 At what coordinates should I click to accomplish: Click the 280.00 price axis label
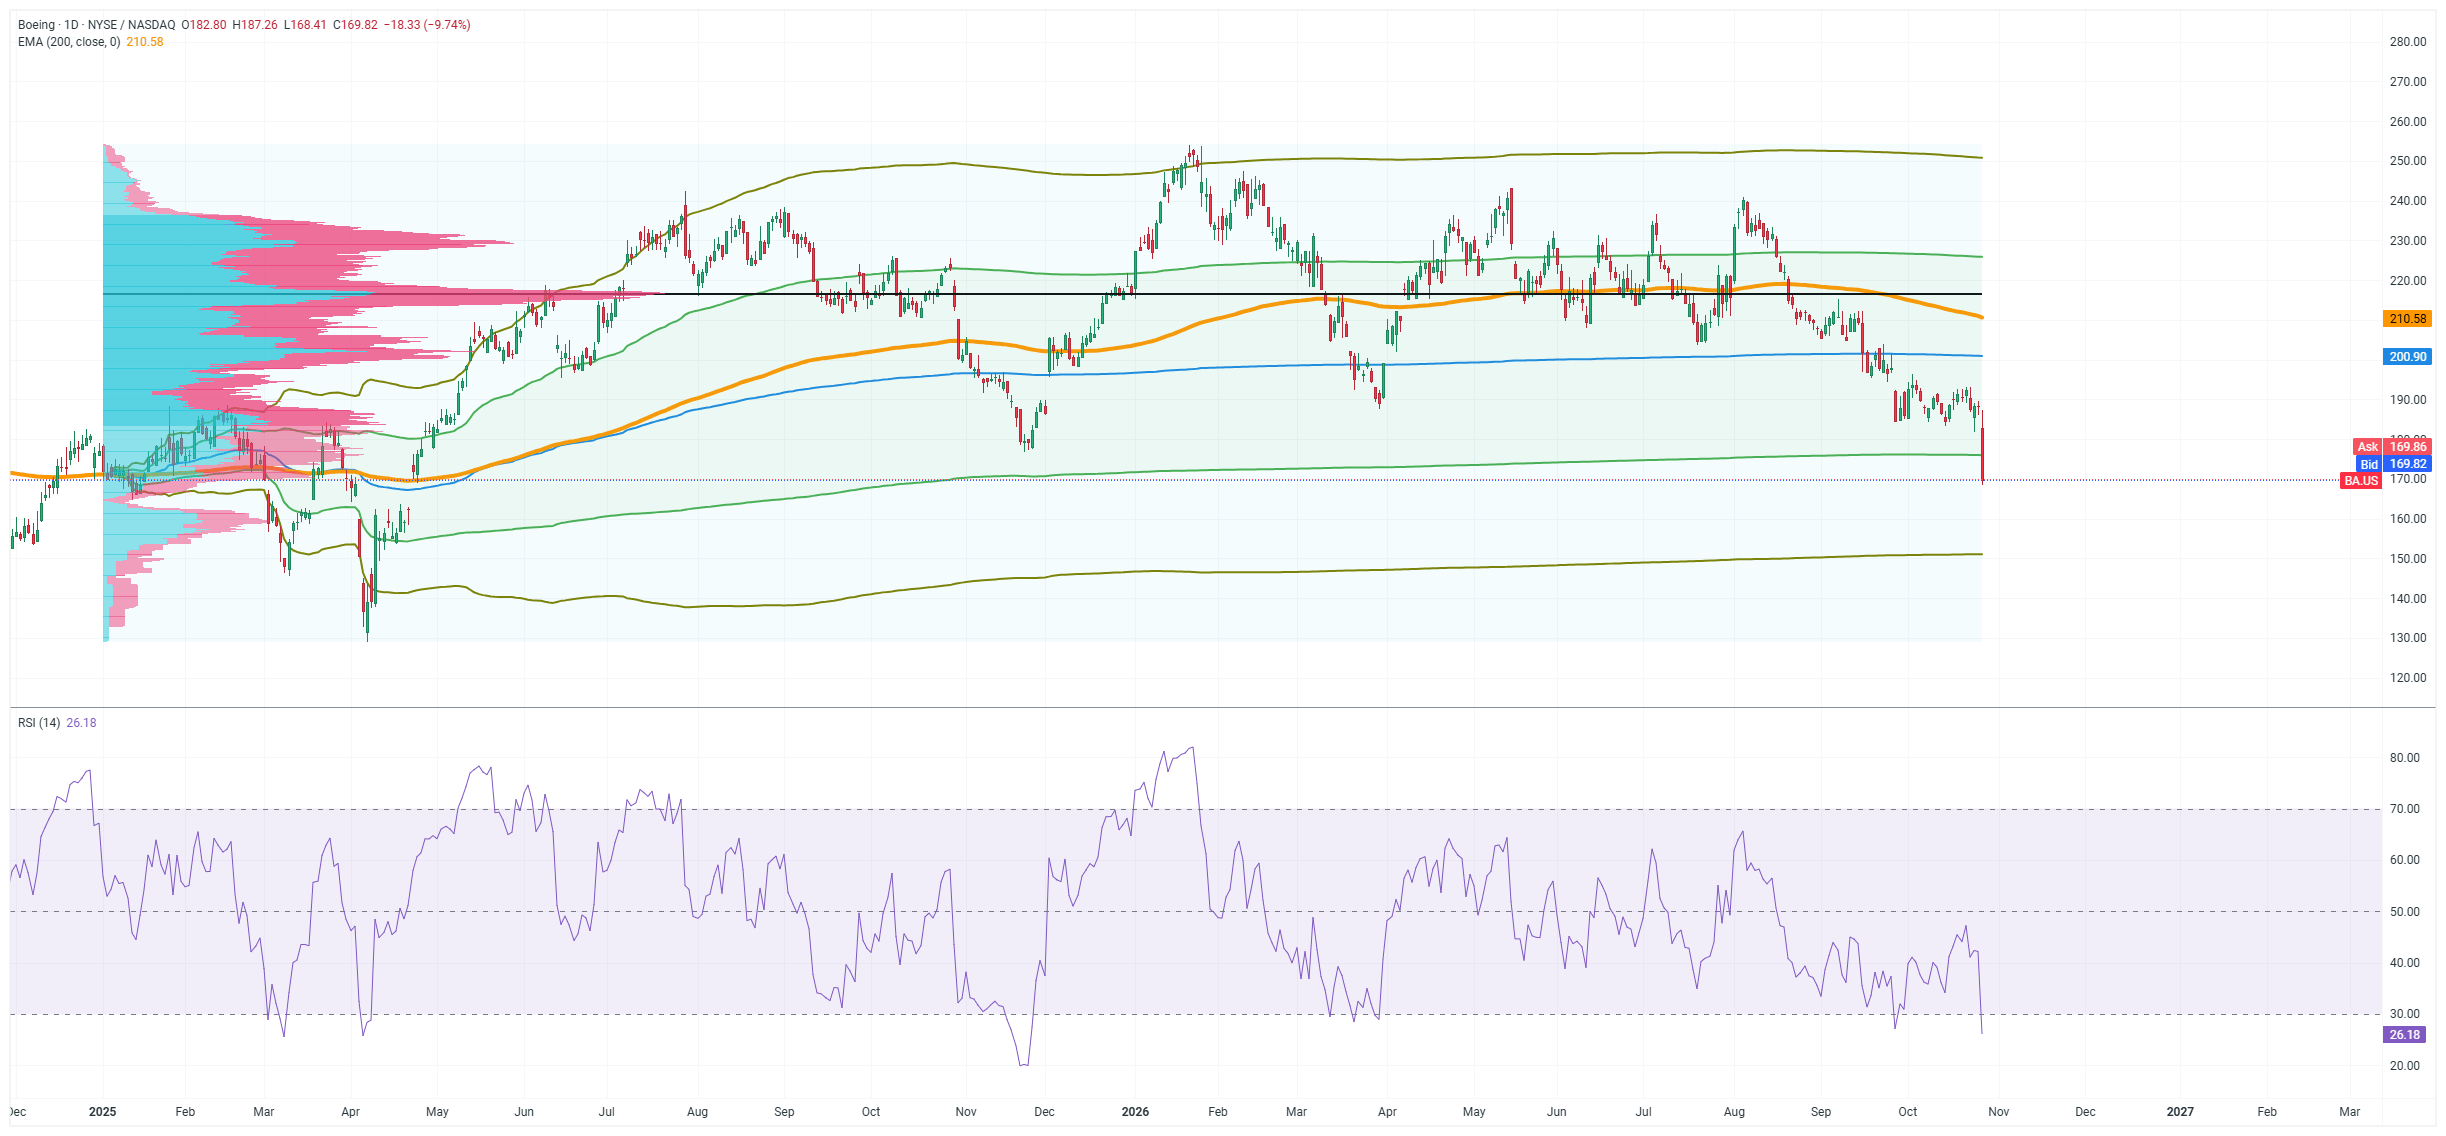2408,42
